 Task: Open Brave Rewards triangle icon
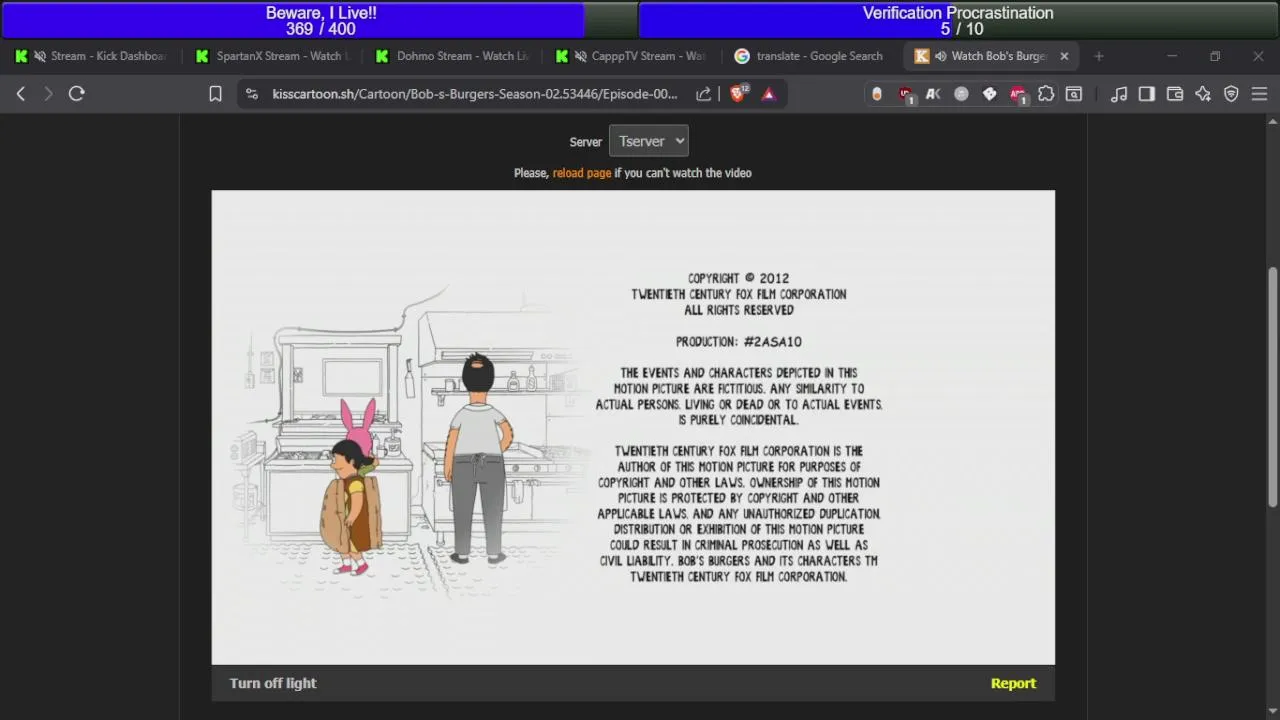(x=769, y=94)
